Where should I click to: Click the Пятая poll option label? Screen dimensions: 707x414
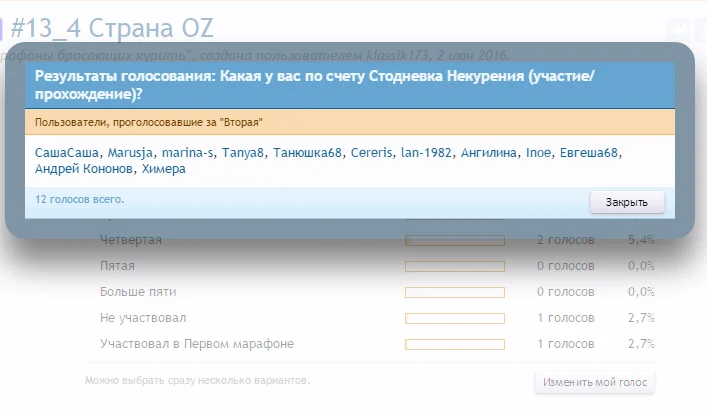click(x=117, y=266)
